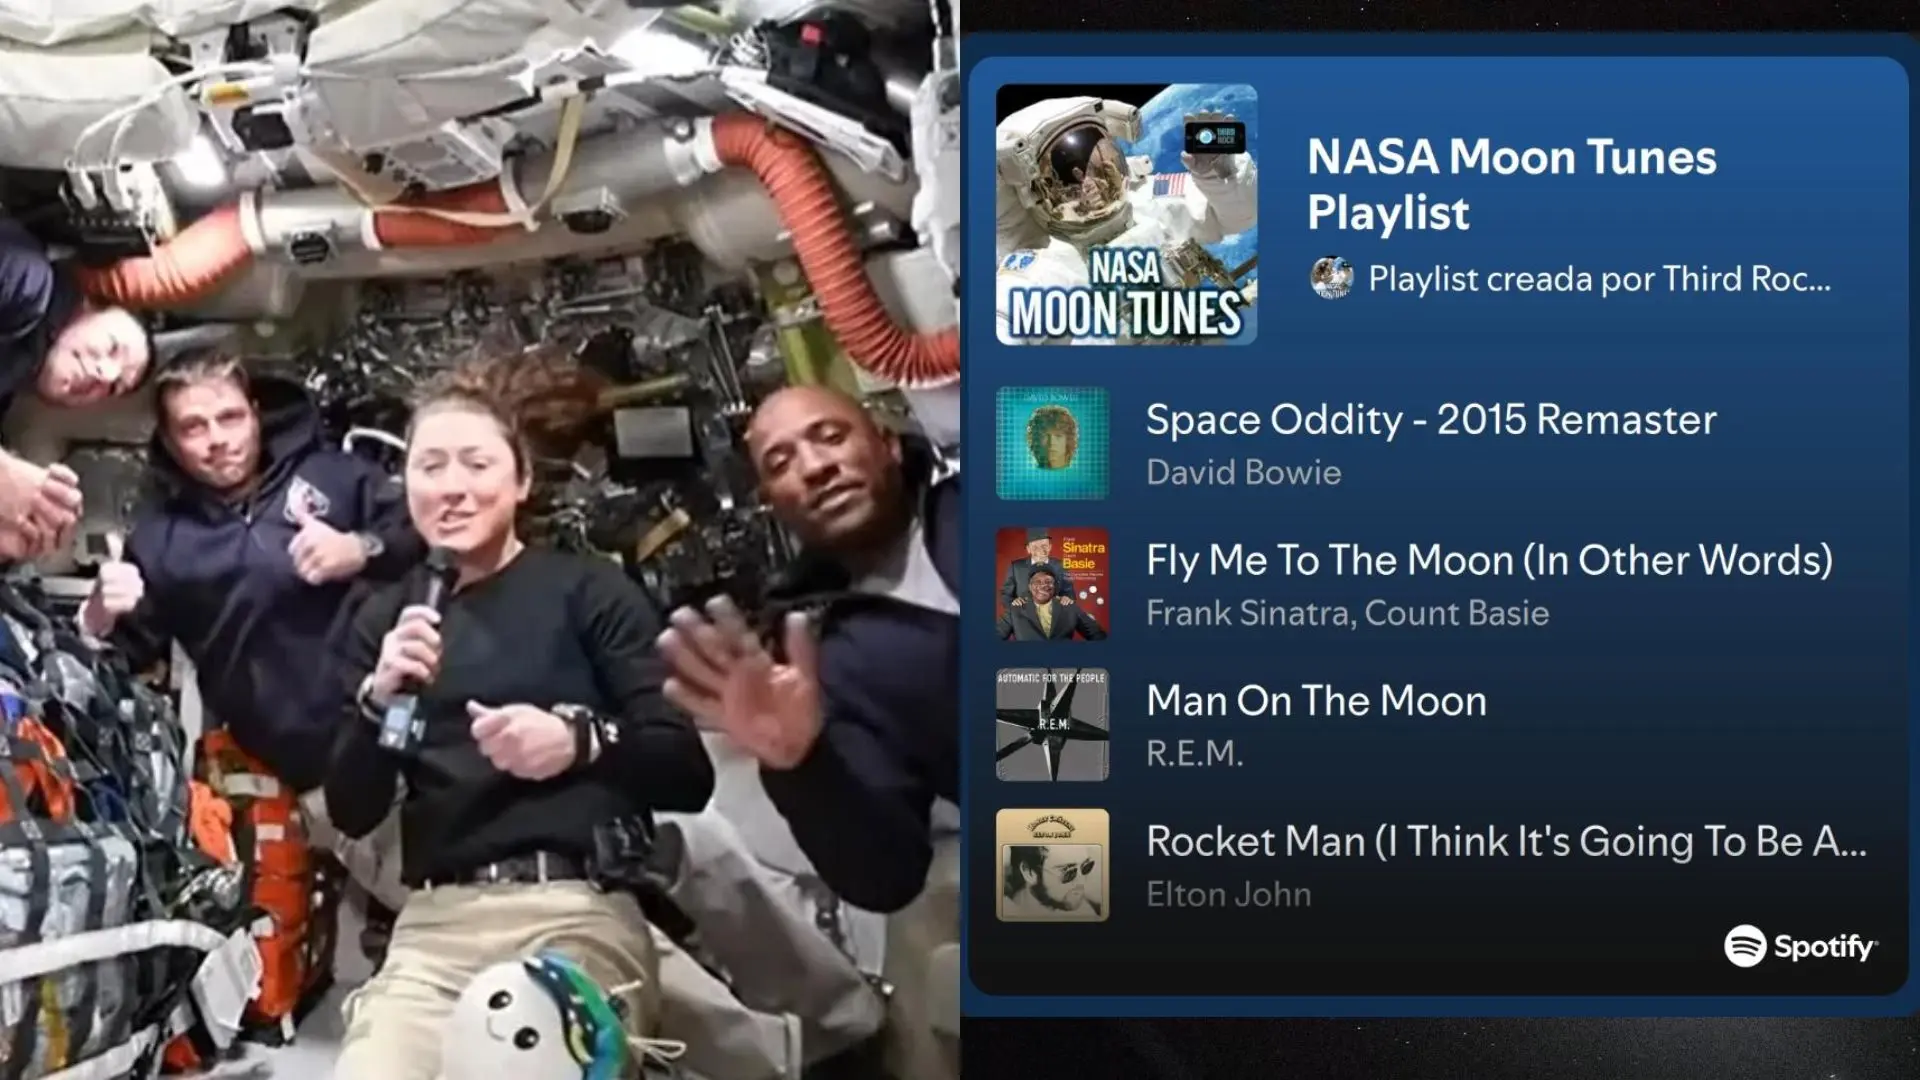Screen dimensions: 1920x1080
Task: Open the Space Oddity album art
Action: [x=1052, y=443]
